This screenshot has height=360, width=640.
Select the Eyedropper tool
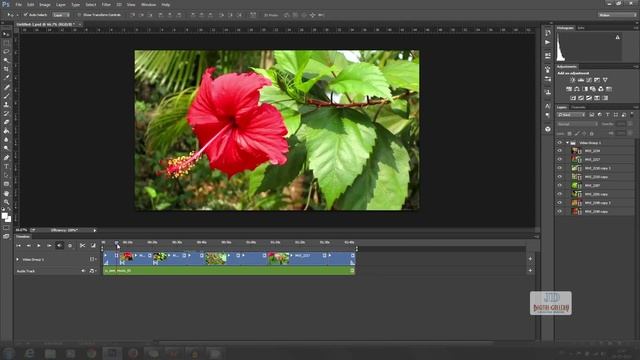click(x=6, y=78)
